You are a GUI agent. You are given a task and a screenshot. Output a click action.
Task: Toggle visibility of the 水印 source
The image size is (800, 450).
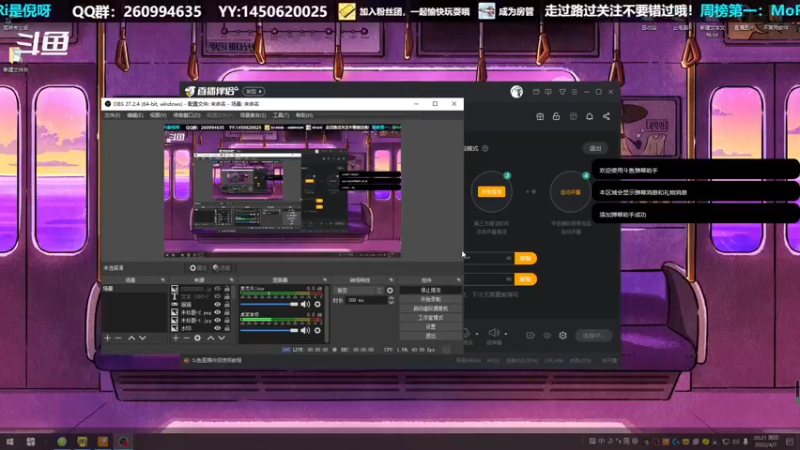[218, 328]
